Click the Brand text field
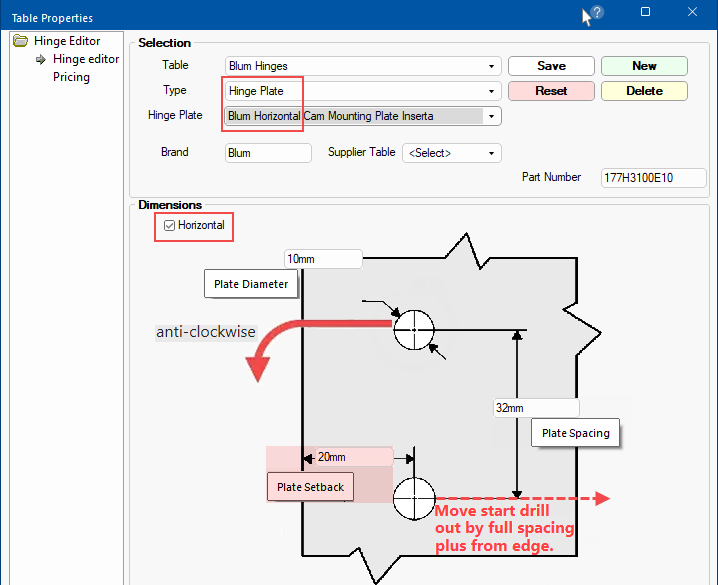Image resolution: width=718 pixels, height=585 pixels. (x=268, y=153)
